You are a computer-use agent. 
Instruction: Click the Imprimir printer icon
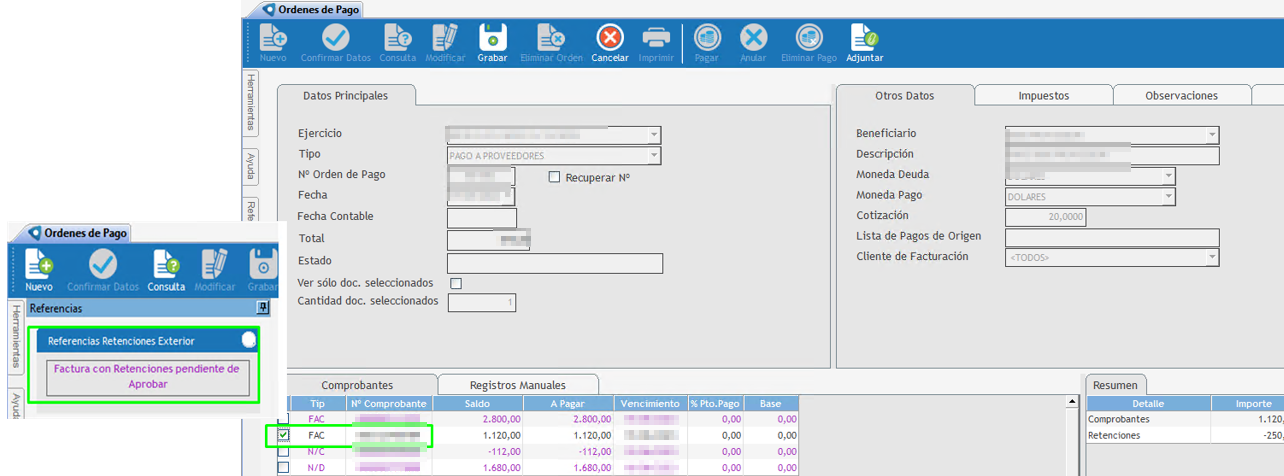pos(656,38)
